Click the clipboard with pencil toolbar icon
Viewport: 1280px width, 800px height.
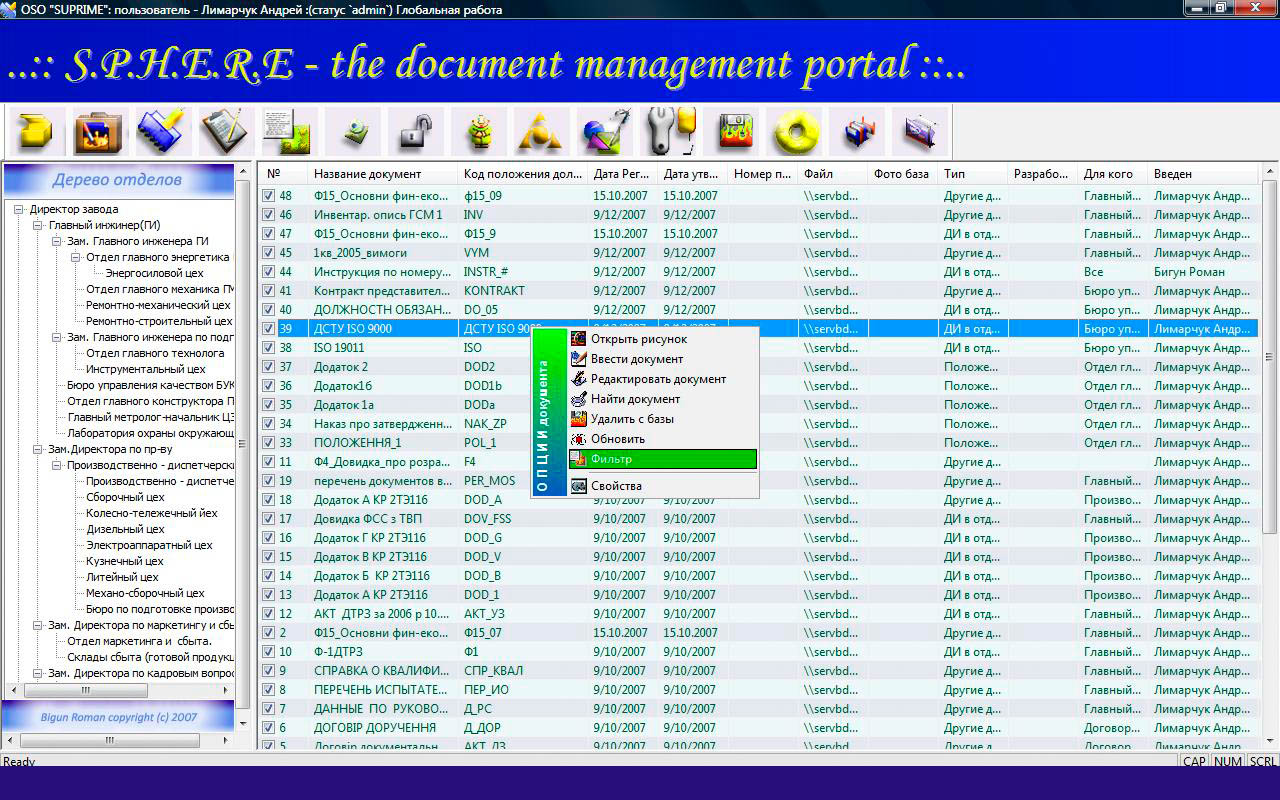[x=224, y=131]
